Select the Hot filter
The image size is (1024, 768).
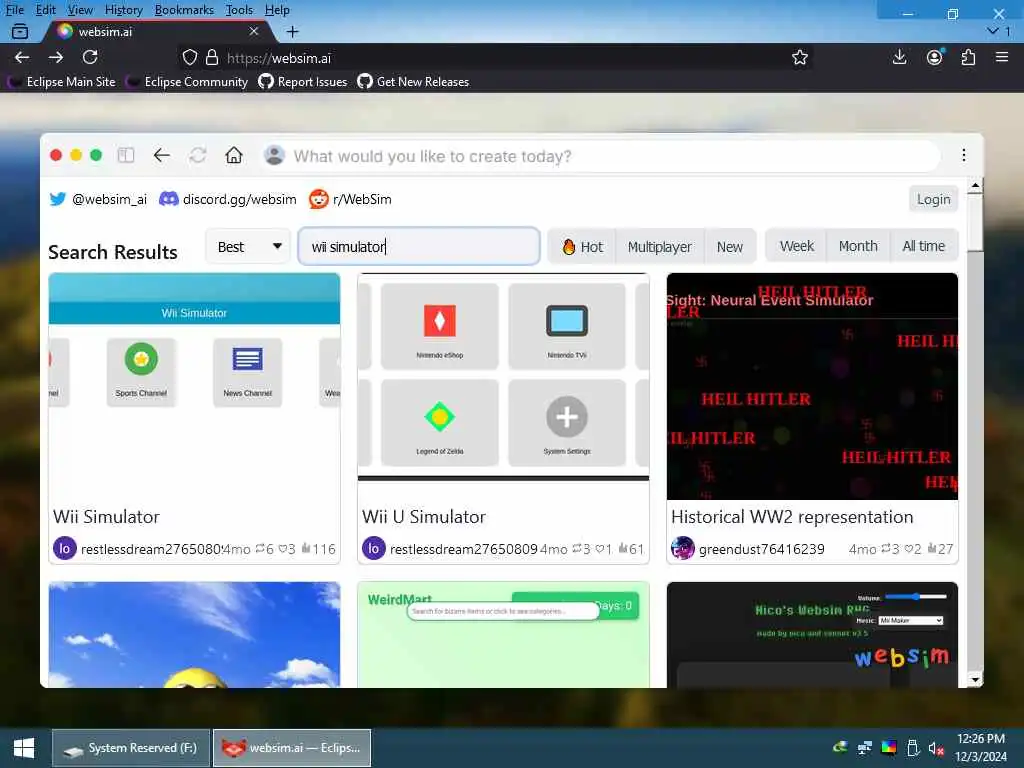(582, 247)
